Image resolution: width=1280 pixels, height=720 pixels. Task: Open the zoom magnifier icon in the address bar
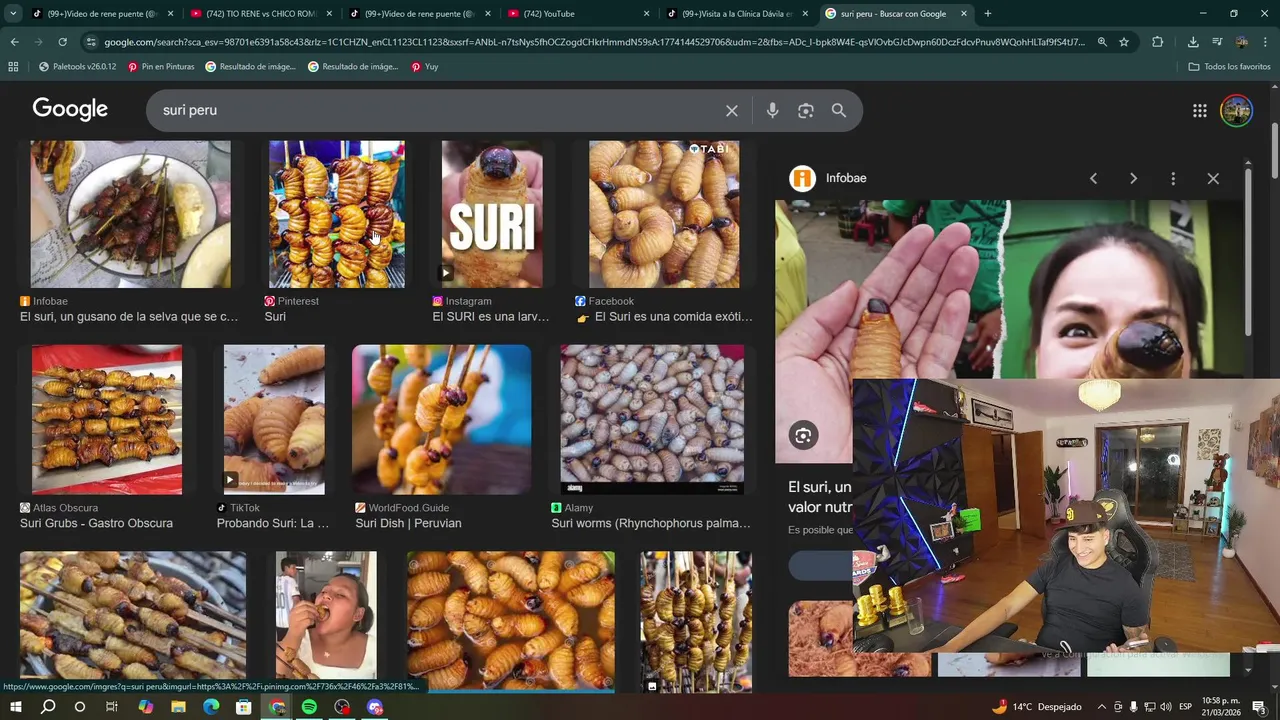pyautogui.click(x=1102, y=42)
